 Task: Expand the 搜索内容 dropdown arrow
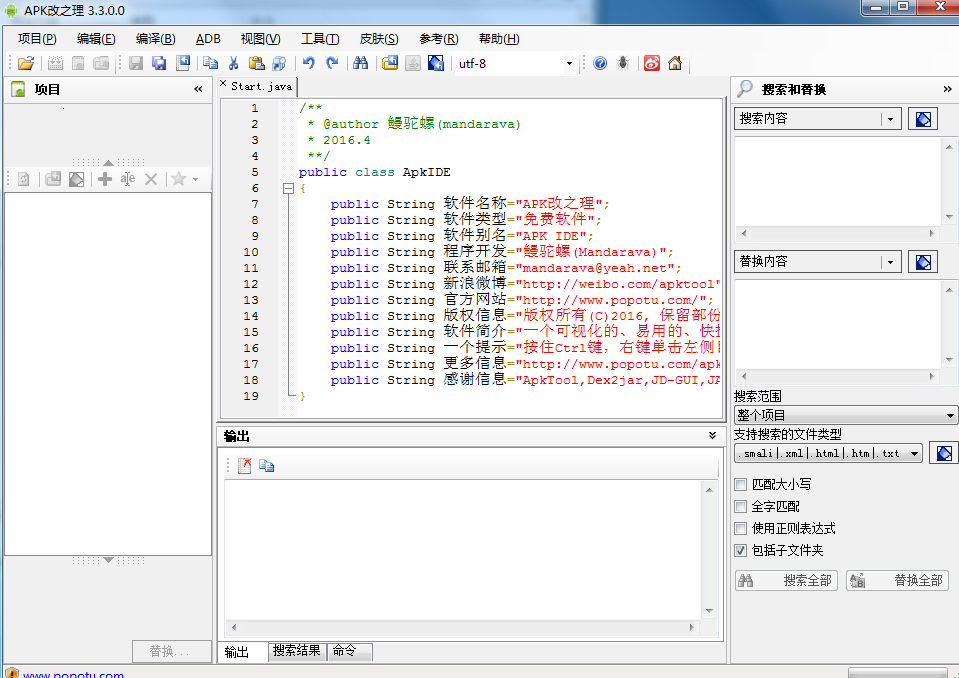point(890,119)
